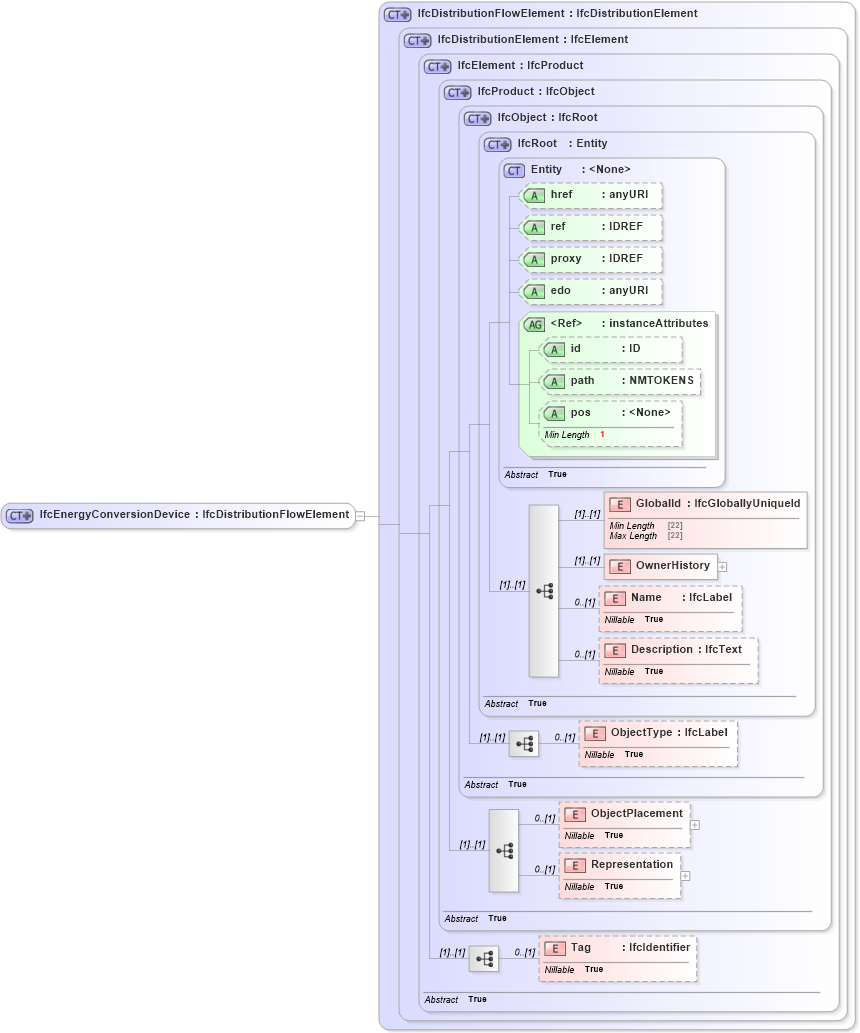The height and width of the screenshot is (1033, 860).
Task: Click the CT icon of IfcEnergyConversionDevice
Action: (x=17, y=514)
